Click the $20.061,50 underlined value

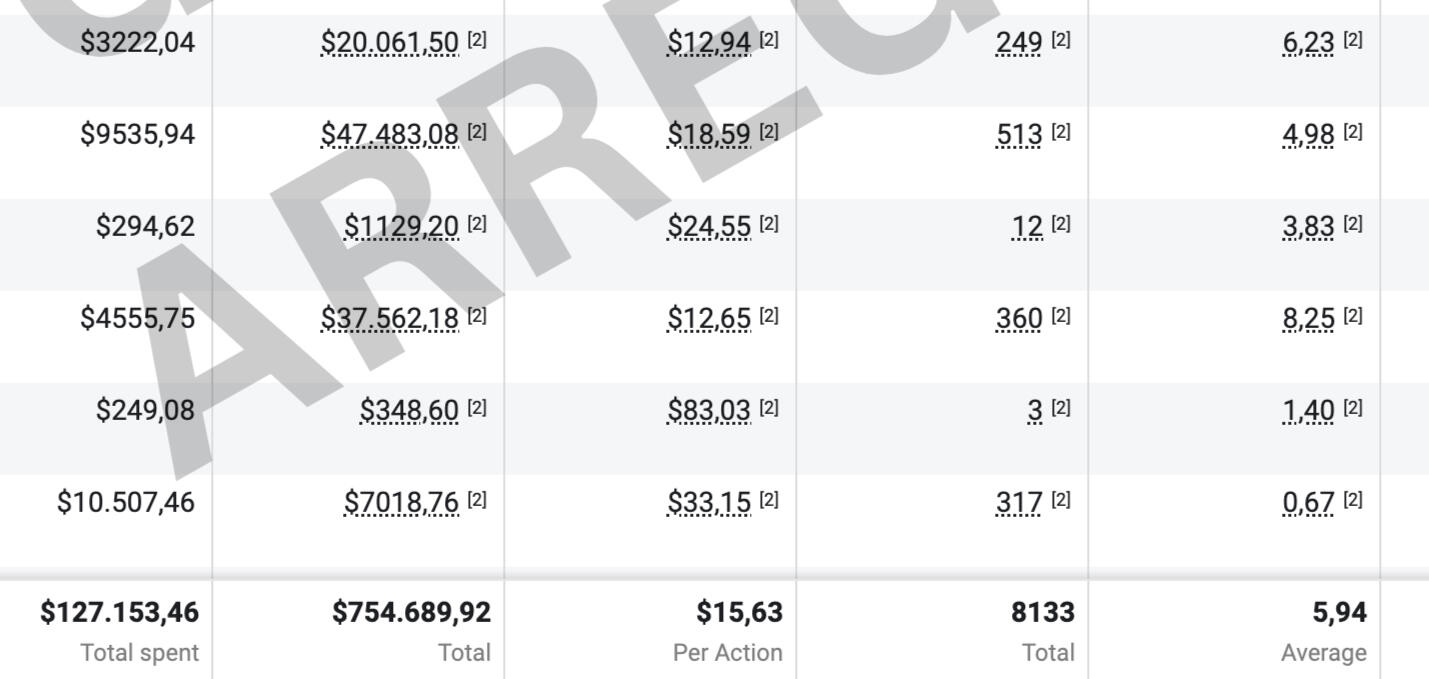click(390, 42)
